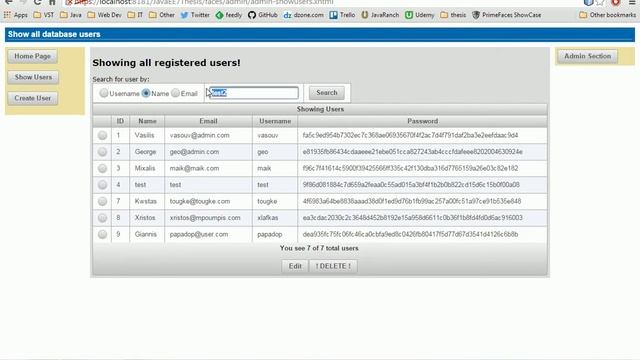Open the IT bookmark folder
This screenshot has width=640, height=360.
click(x=135, y=15)
